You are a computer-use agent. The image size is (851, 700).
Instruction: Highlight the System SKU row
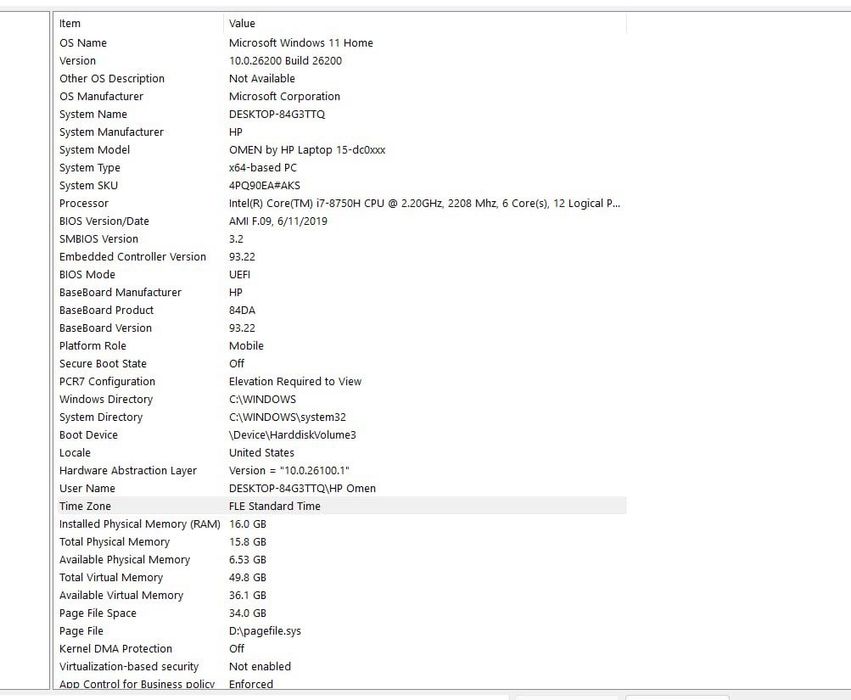[x=90, y=186]
